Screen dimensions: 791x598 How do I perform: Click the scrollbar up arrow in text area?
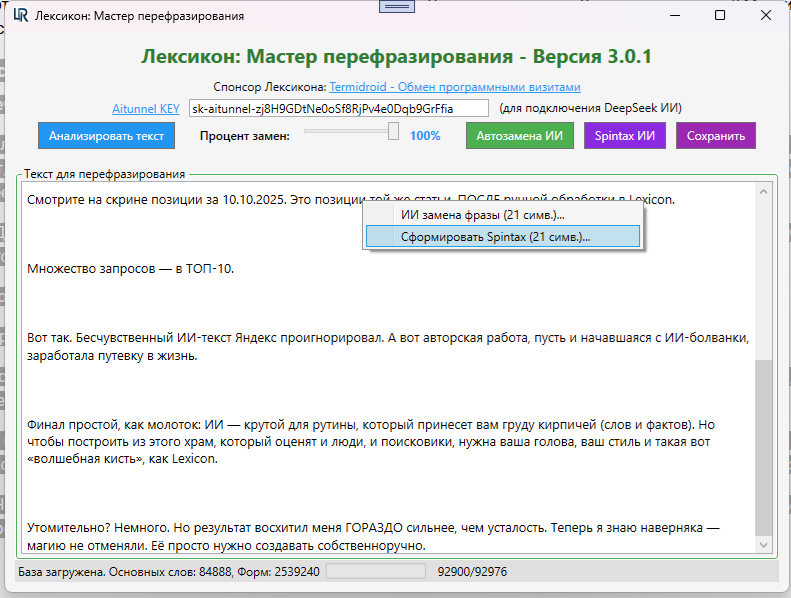click(x=765, y=190)
